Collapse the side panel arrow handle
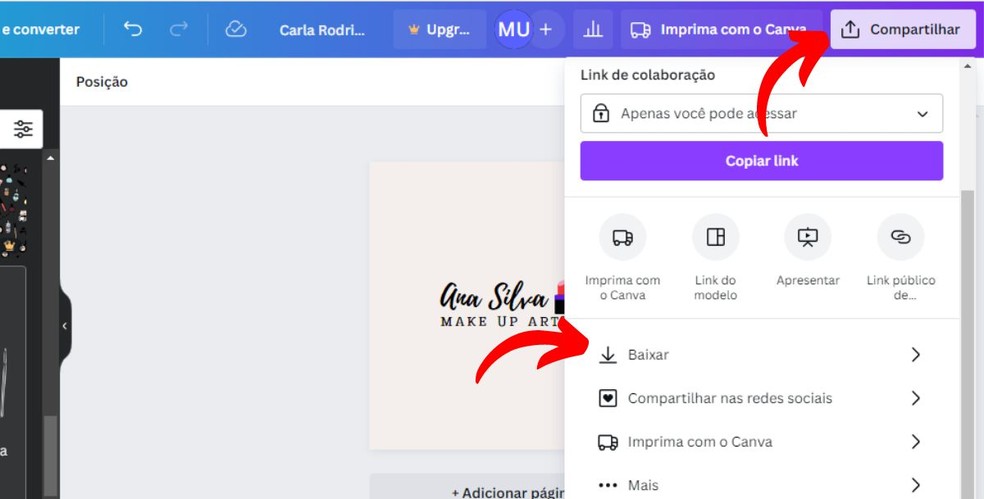The height and width of the screenshot is (499, 984). [65, 326]
